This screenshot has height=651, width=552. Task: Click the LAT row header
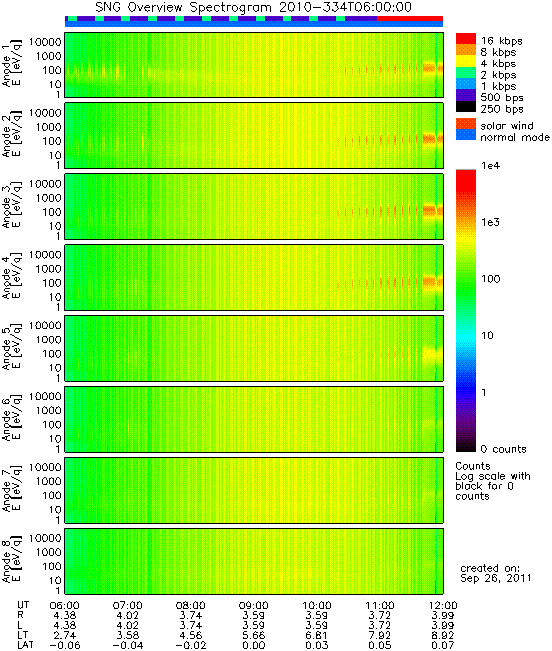pyautogui.click(x=25, y=645)
